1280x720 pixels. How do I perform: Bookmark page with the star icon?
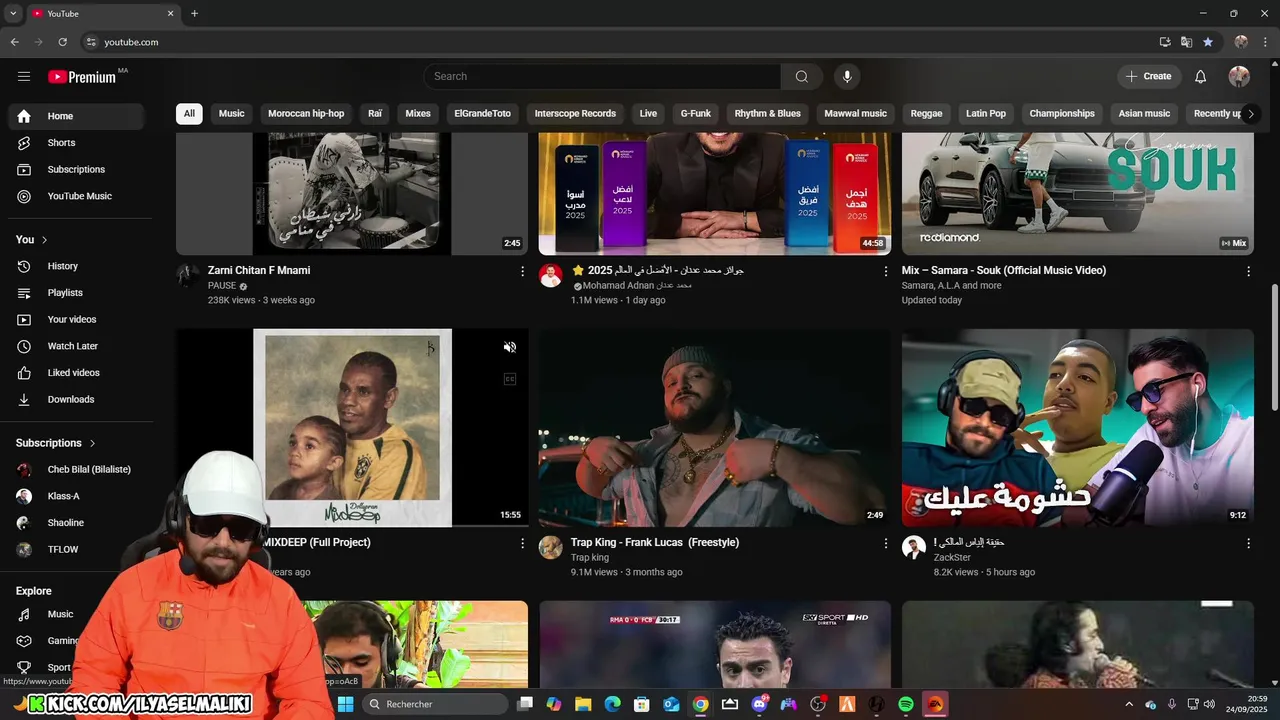pos(1208,42)
